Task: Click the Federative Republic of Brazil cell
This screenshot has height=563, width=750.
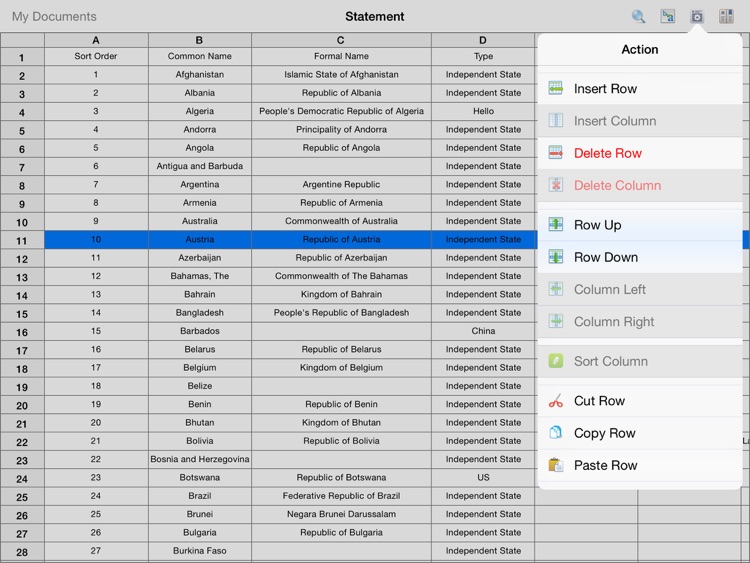Action: pos(341,496)
